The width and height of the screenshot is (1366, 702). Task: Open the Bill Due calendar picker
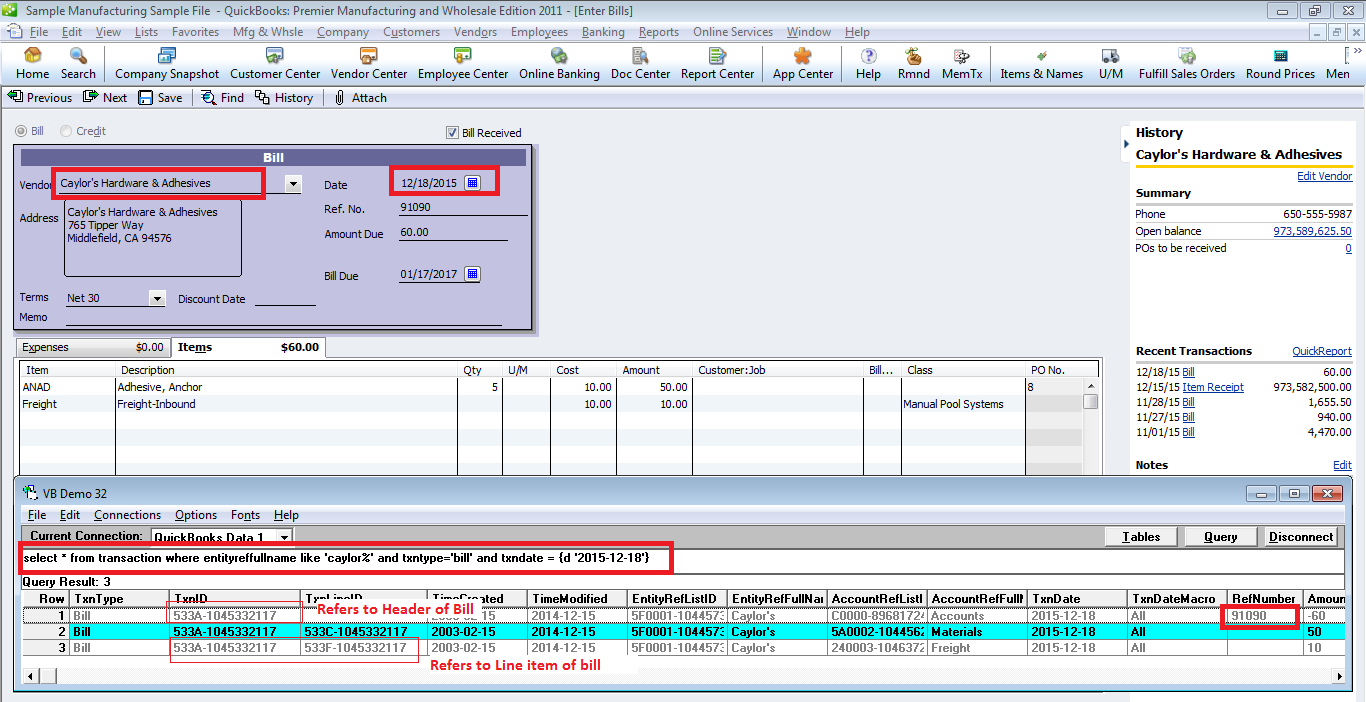473,274
